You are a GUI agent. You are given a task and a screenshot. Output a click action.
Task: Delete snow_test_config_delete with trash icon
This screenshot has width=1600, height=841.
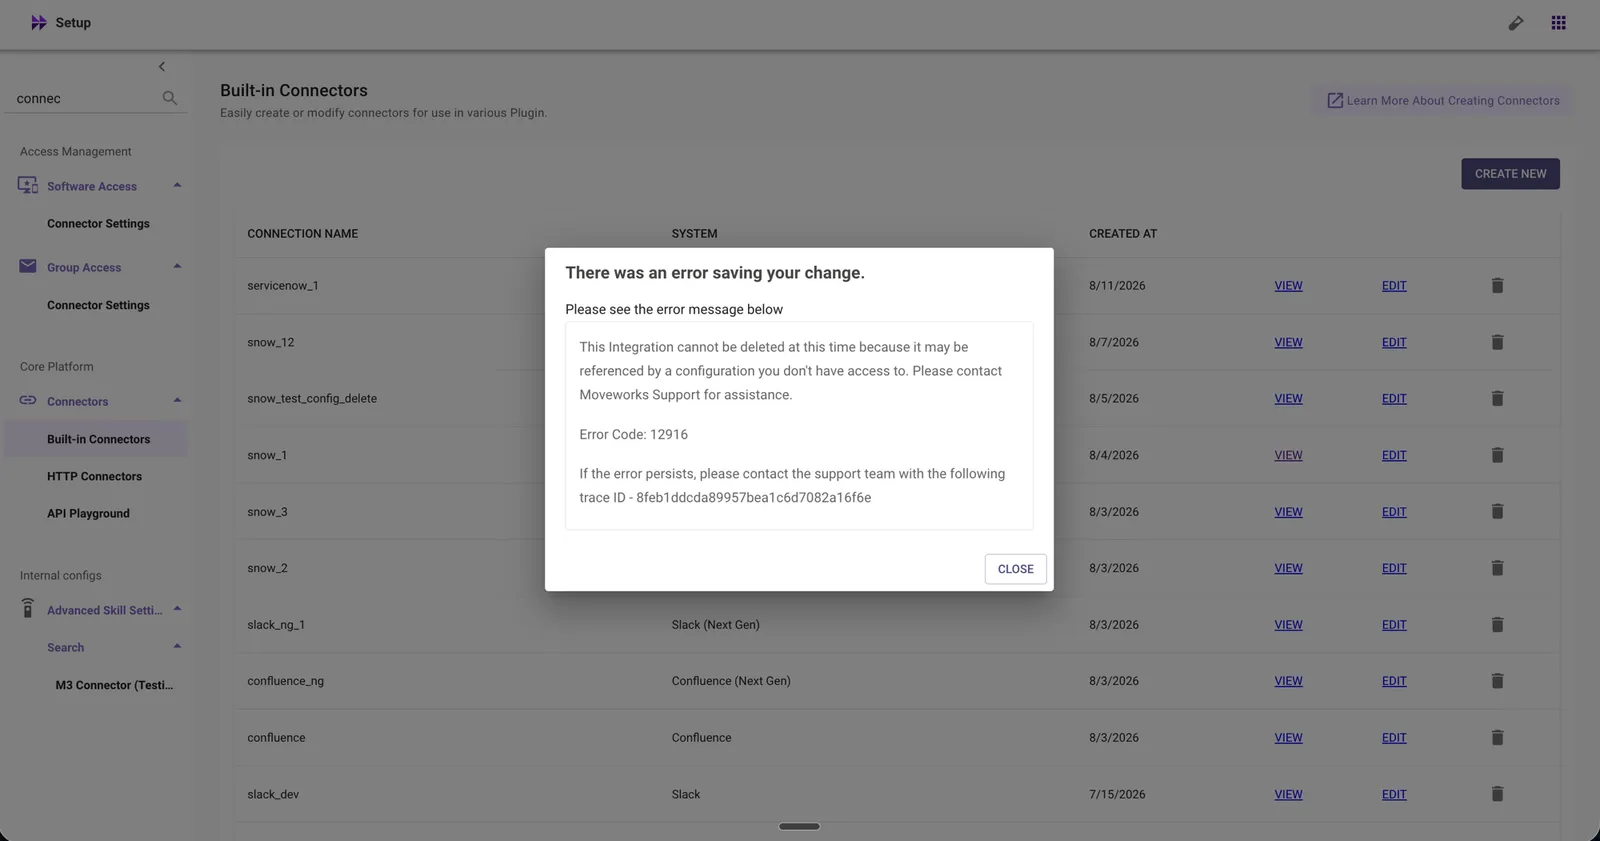[x=1497, y=398]
